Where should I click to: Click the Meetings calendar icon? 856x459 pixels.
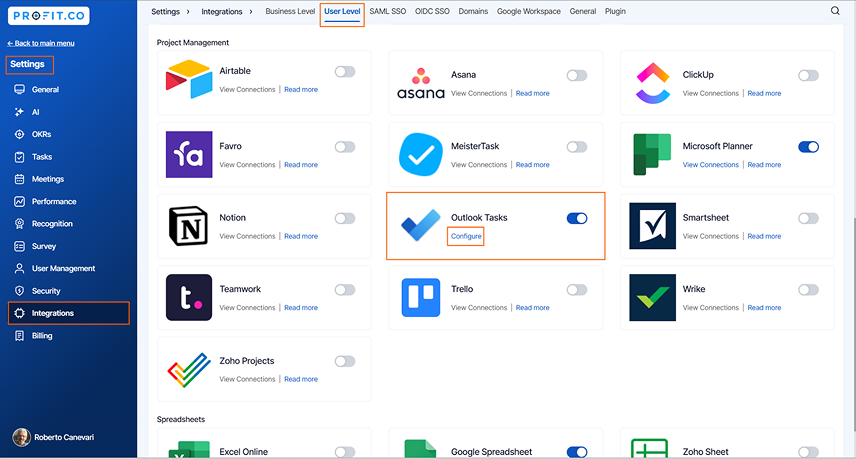20,179
